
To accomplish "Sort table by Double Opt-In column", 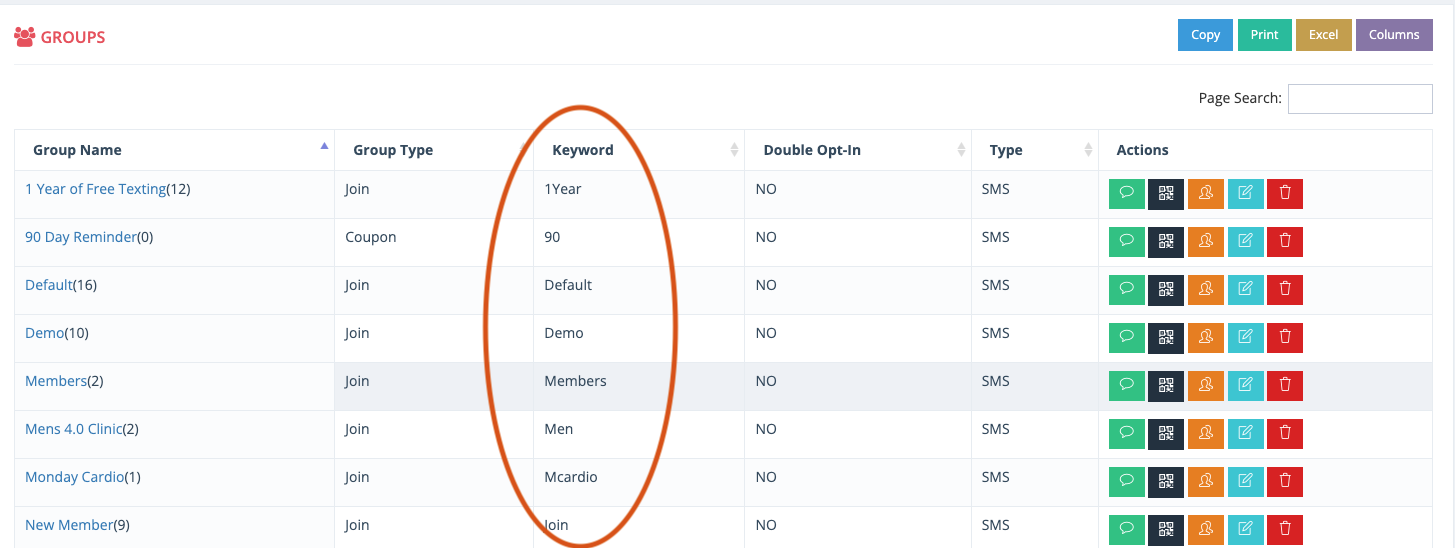I will click(x=858, y=150).
